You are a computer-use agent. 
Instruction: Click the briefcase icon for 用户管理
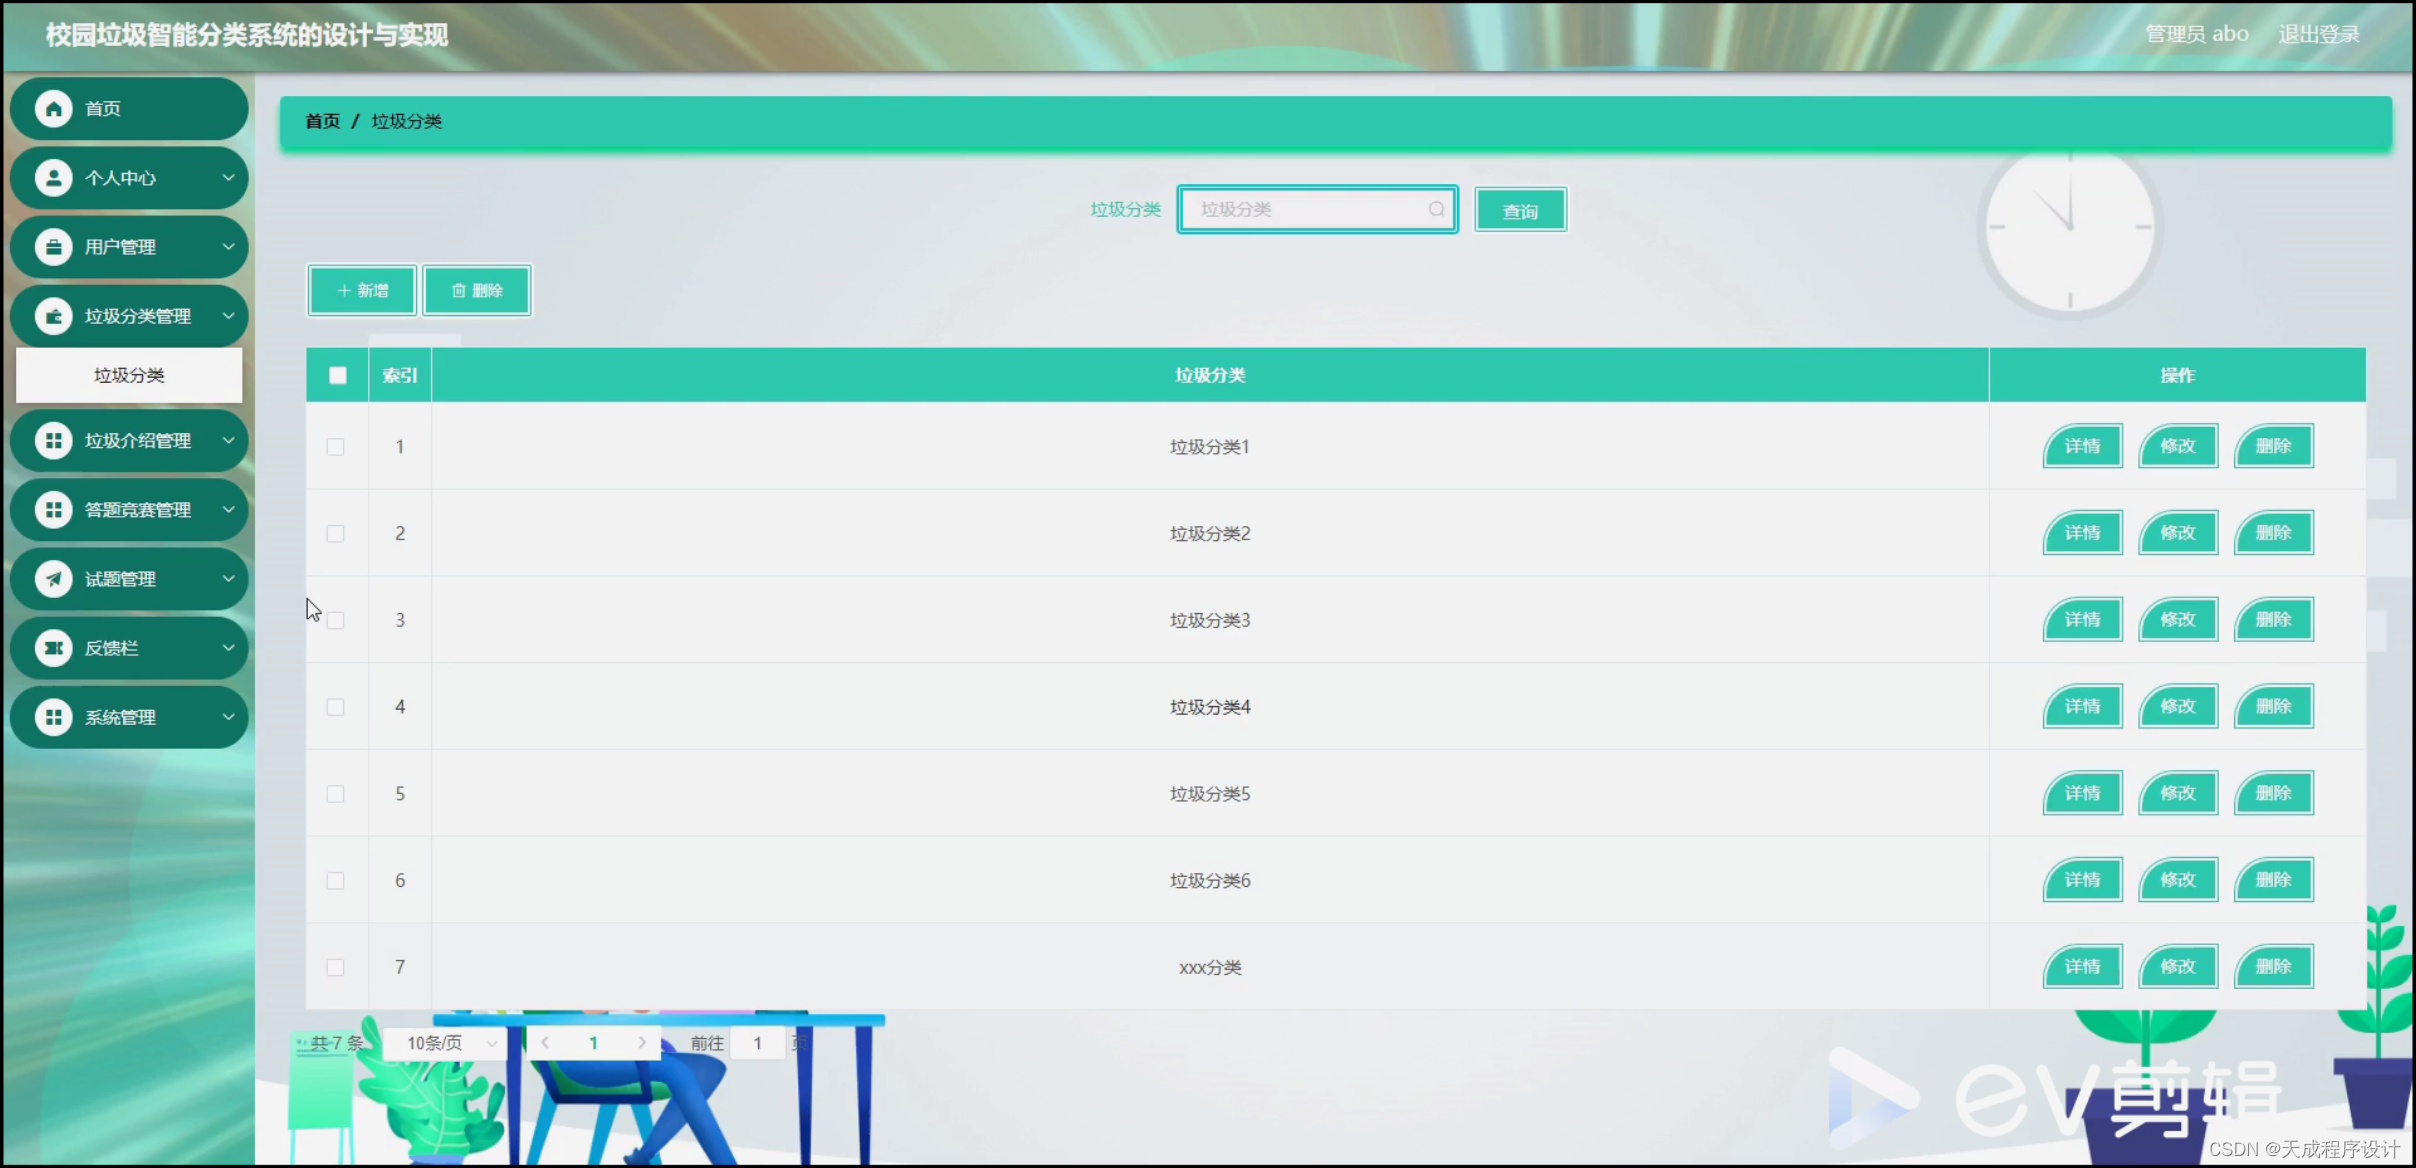(x=54, y=247)
